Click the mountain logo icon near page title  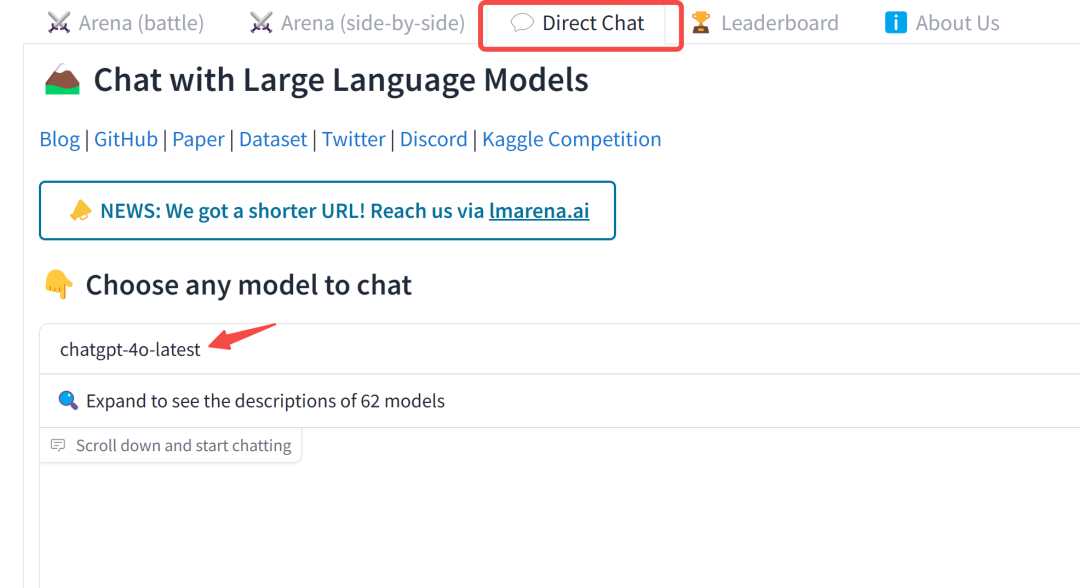(x=63, y=80)
